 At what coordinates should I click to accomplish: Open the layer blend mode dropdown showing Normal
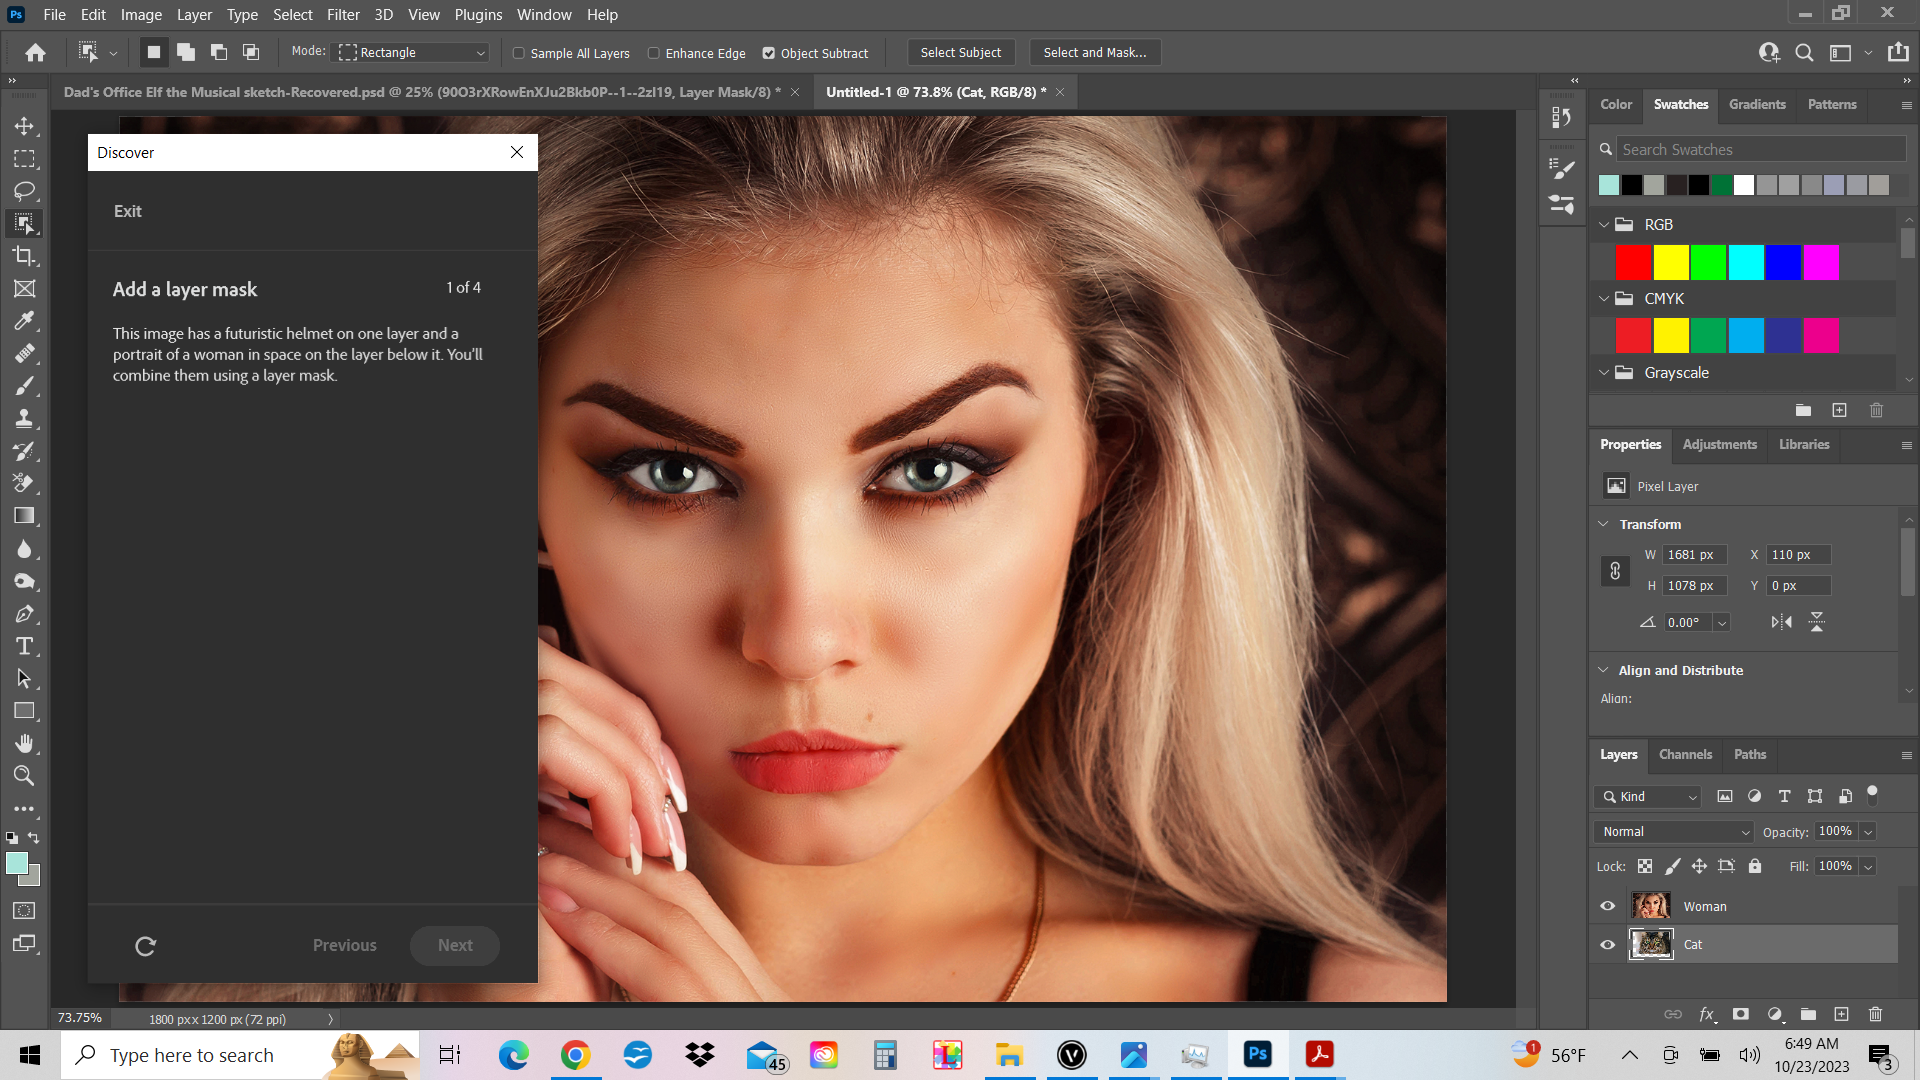tap(1672, 831)
